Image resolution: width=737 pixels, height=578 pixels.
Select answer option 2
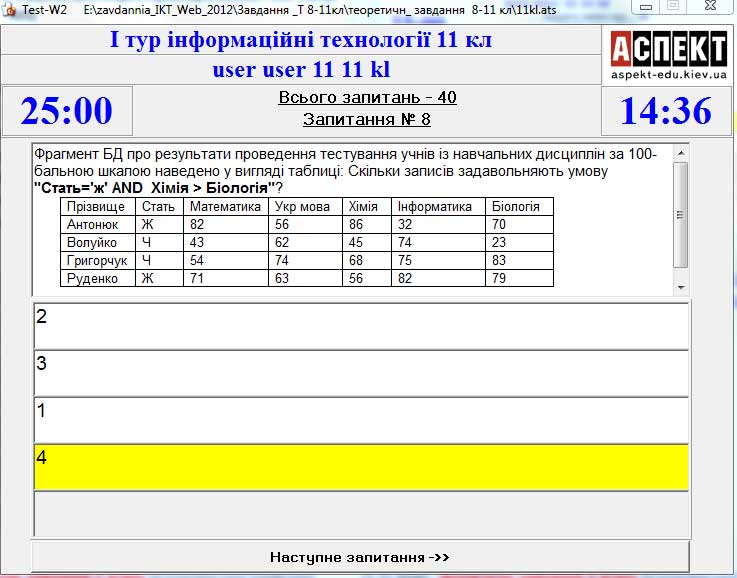pyautogui.click(x=361, y=326)
